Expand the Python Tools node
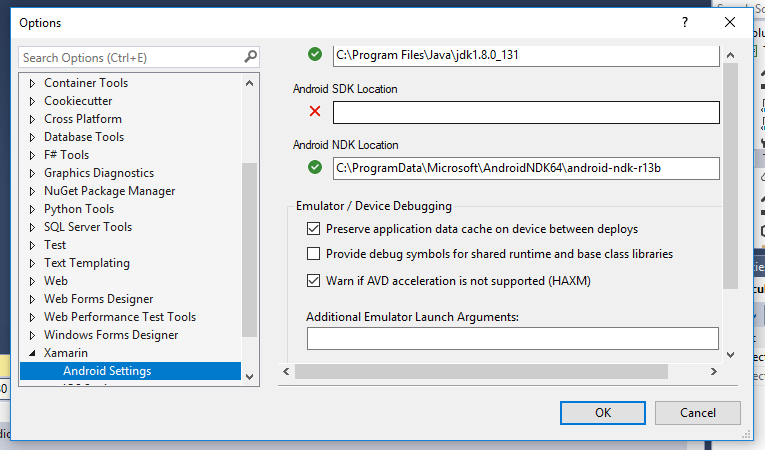The image size is (765, 450). click(32, 209)
